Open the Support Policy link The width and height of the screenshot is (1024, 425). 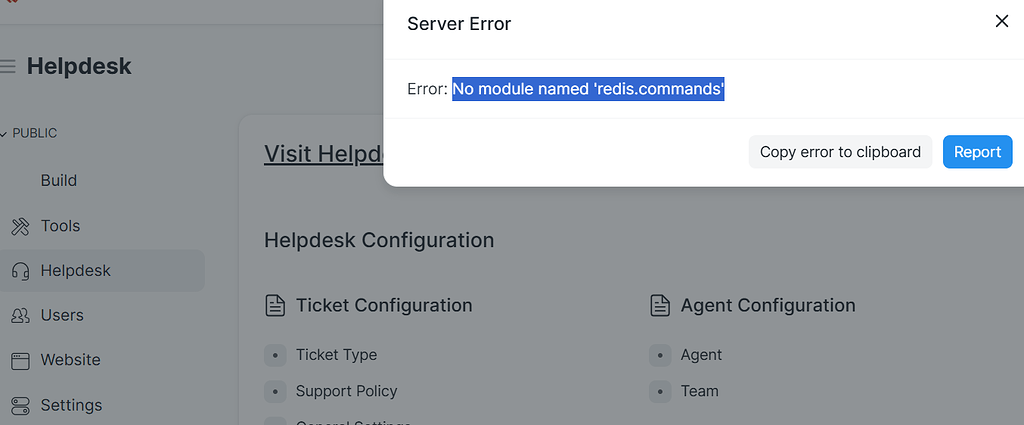347,391
